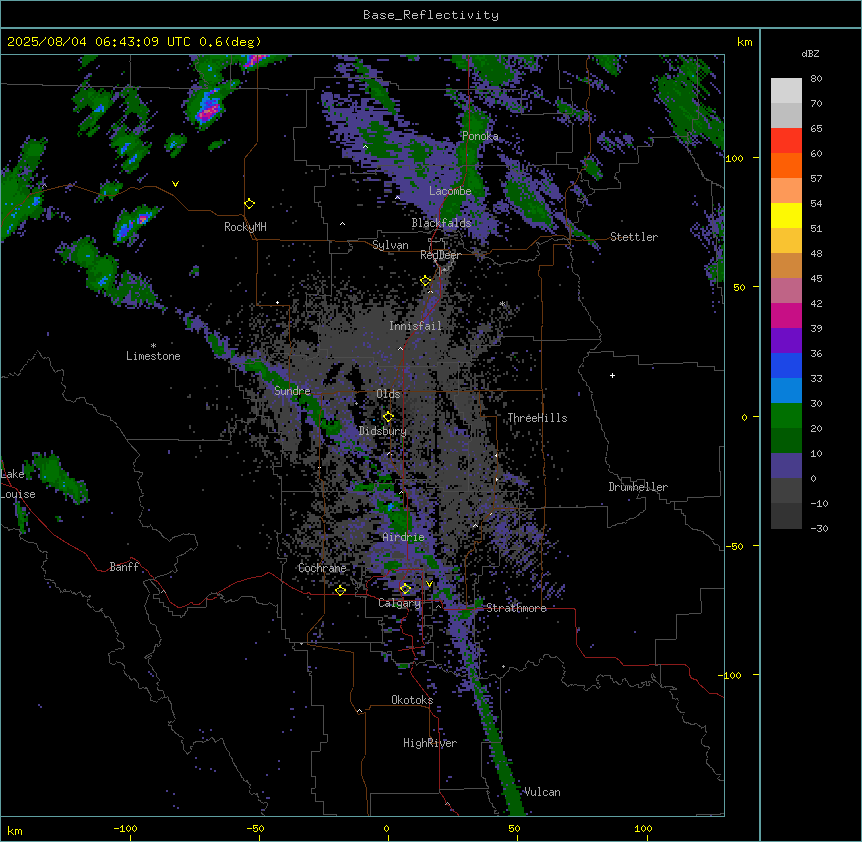Click the Sylvan town label
The width and height of the screenshot is (862, 842).
pyautogui.click(x=390, y=245)
